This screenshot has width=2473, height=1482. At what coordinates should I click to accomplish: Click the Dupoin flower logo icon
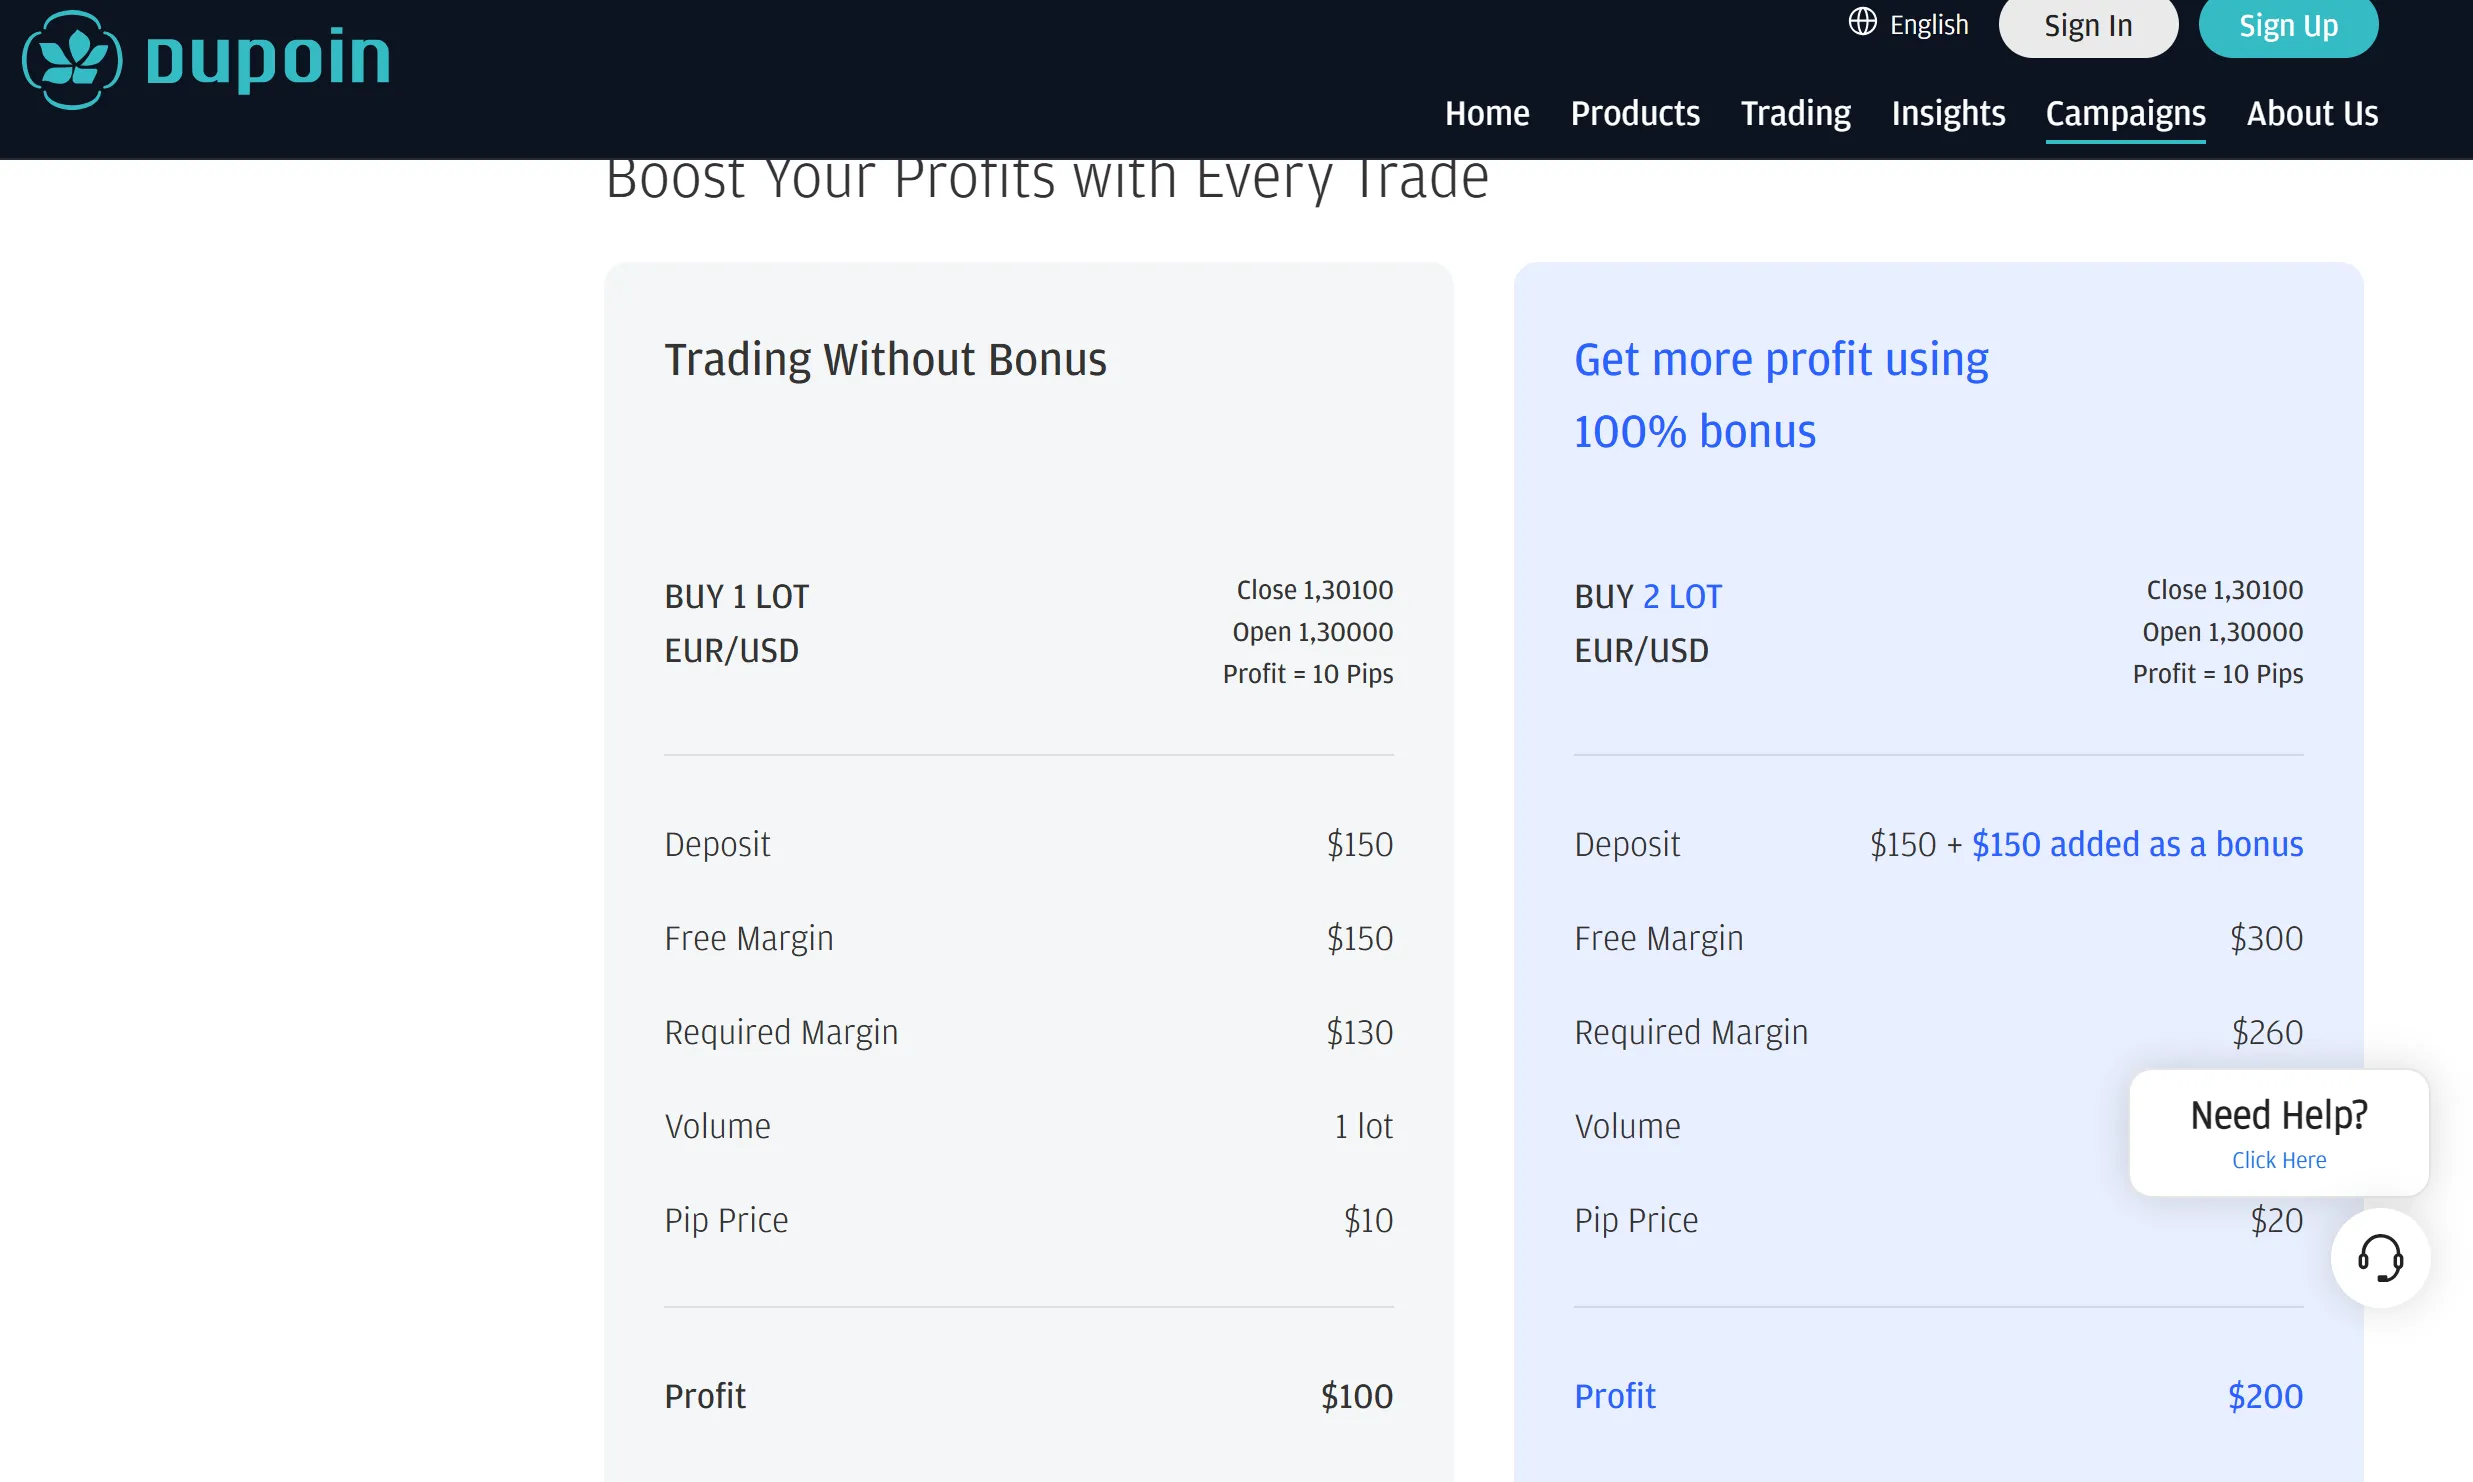click(72, 59)
